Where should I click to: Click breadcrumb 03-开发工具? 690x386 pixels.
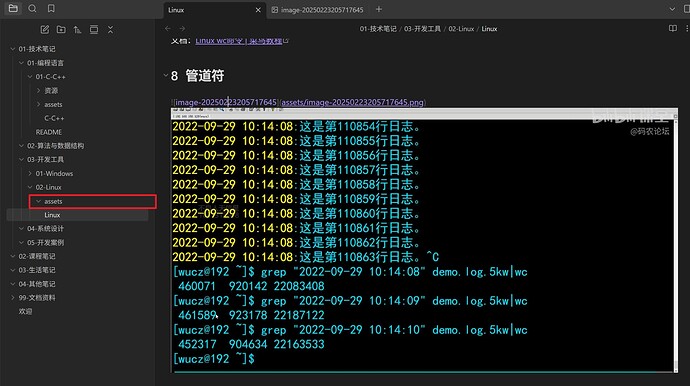pyautogui.click(x=422, y=29)
